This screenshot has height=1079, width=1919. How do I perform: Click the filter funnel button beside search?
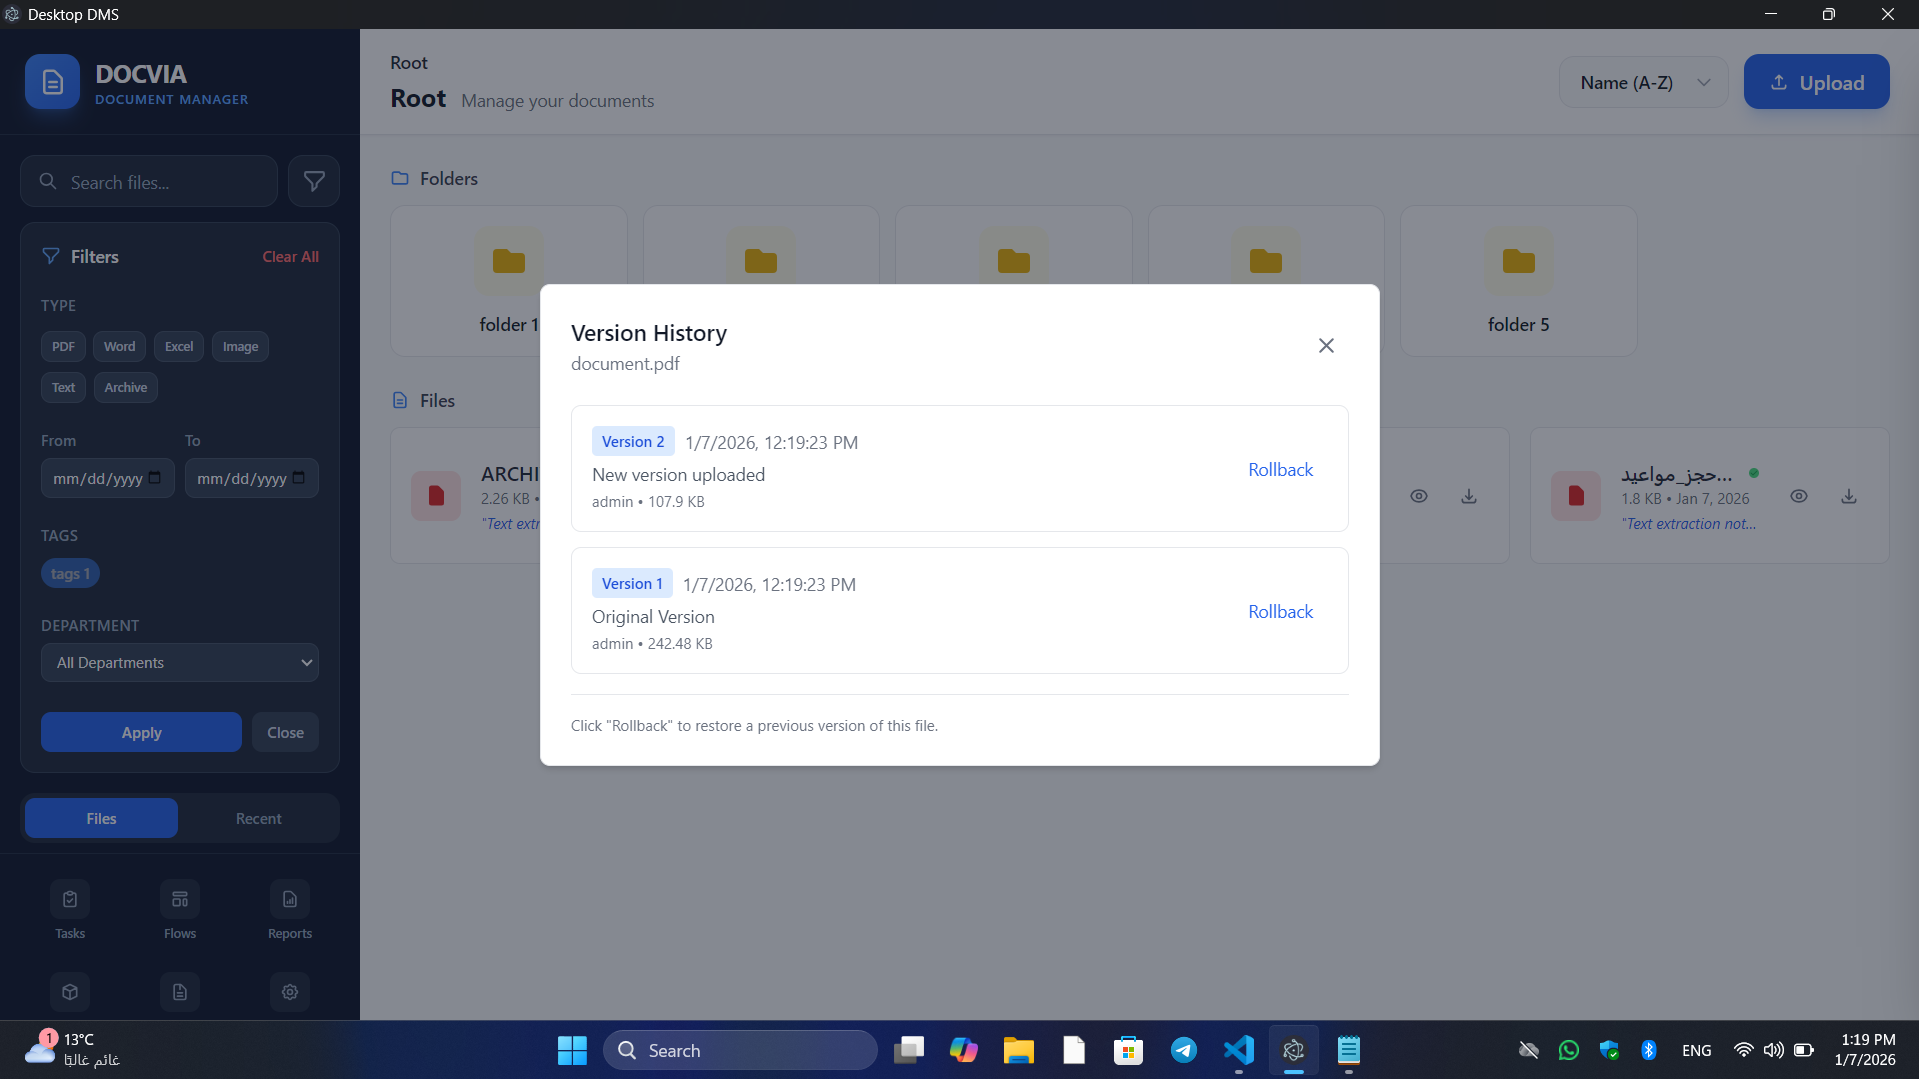(x=314, y=181)
